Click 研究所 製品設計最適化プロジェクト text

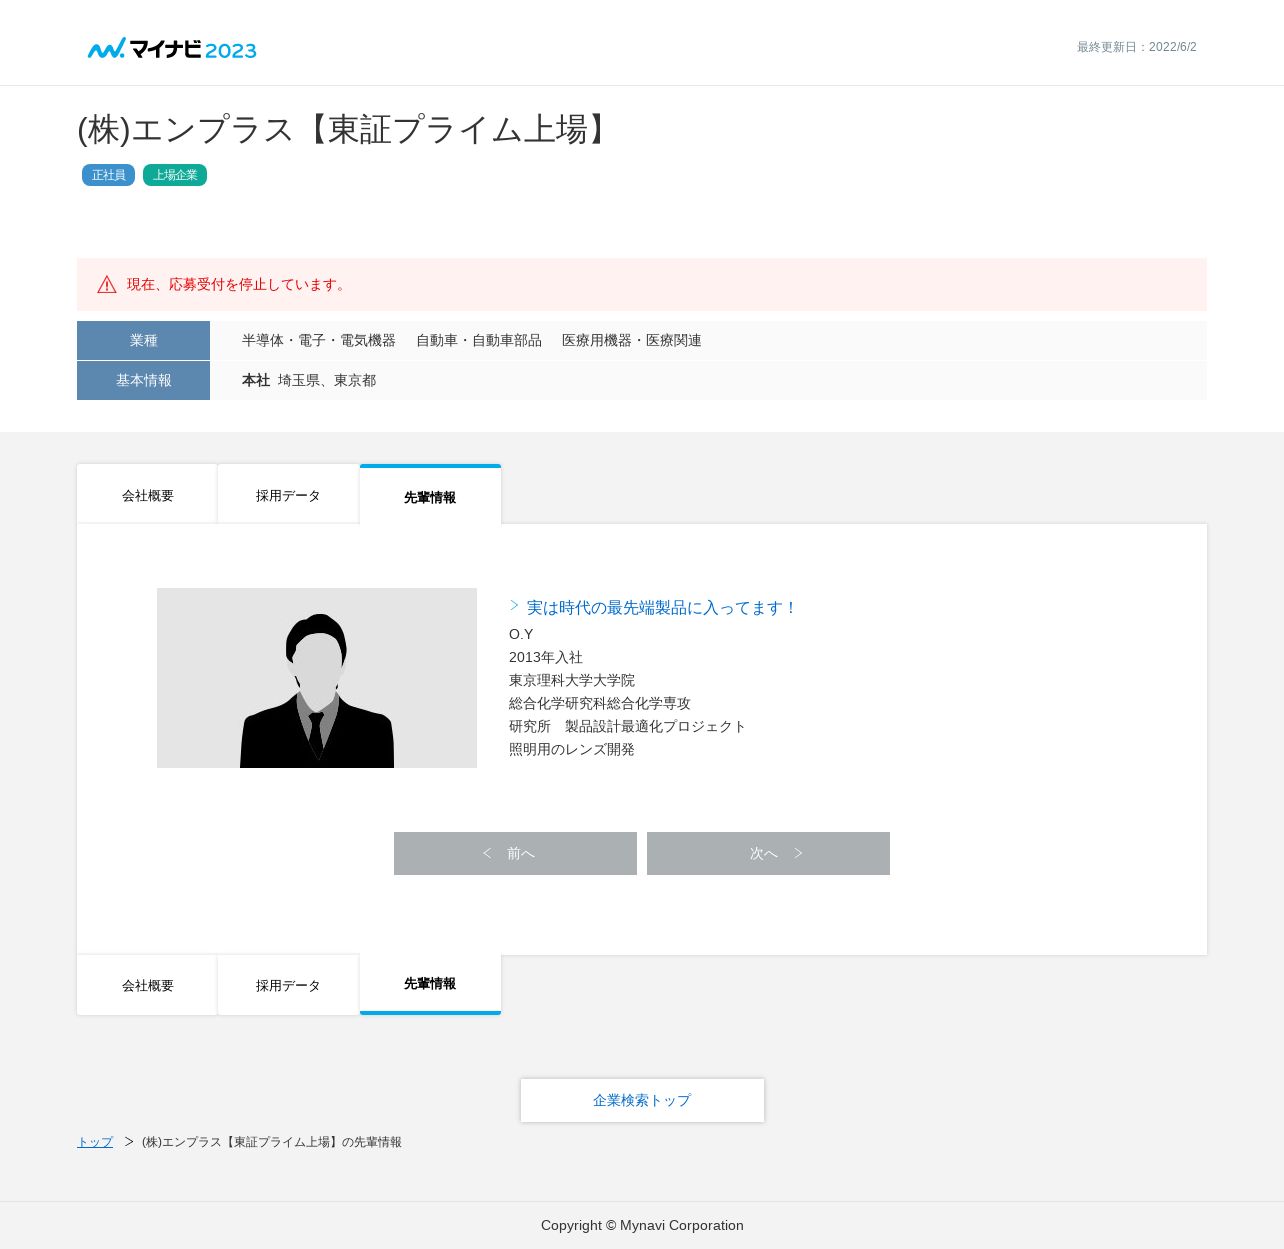(628, 726)
